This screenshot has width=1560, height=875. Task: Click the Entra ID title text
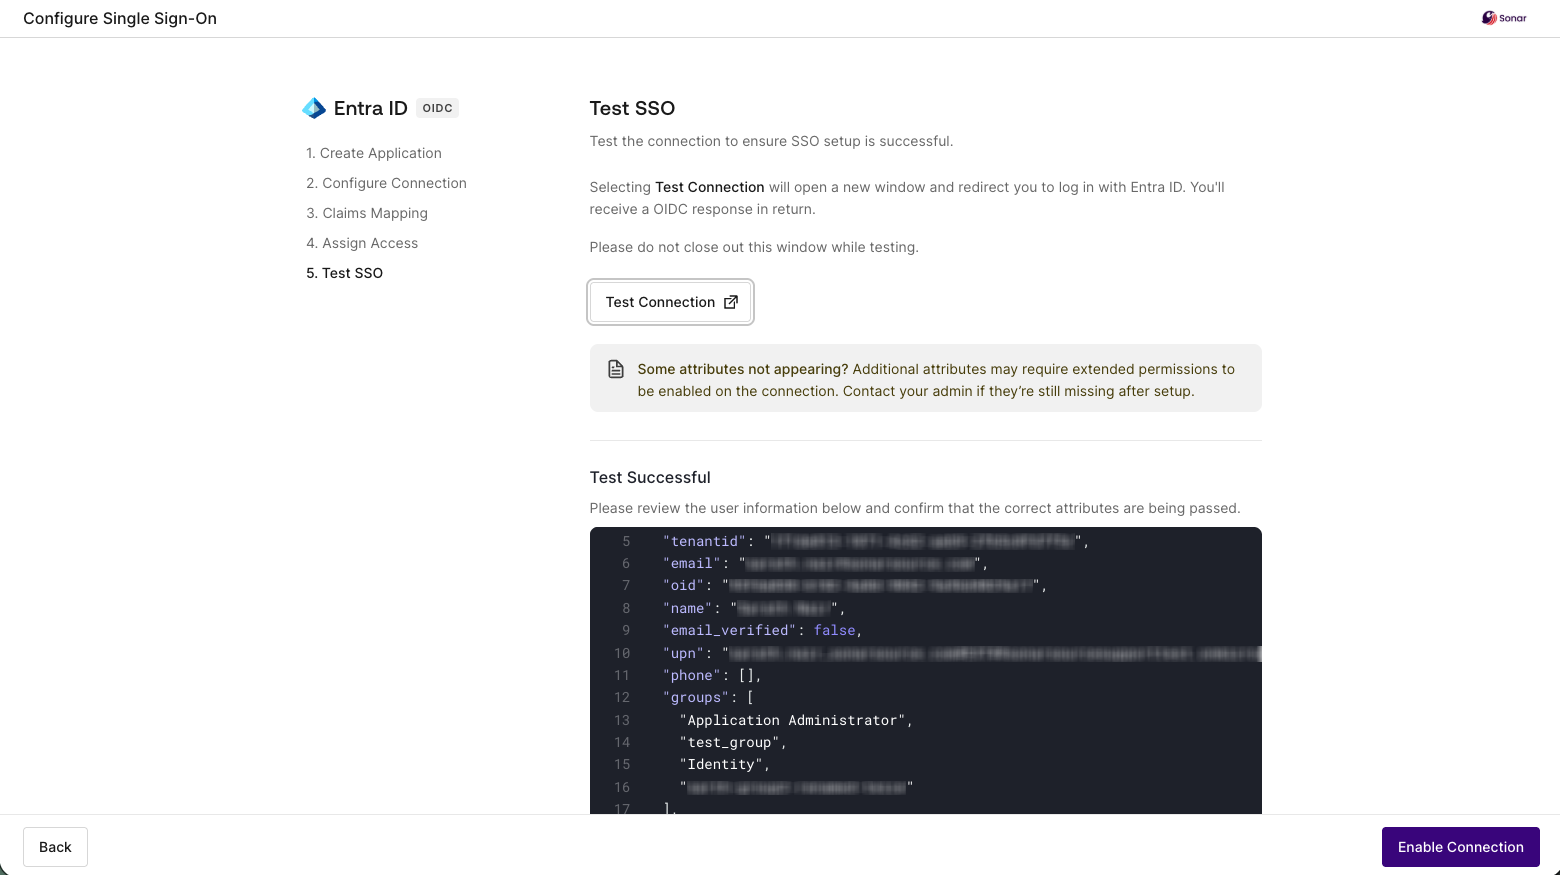pos(371,108)
